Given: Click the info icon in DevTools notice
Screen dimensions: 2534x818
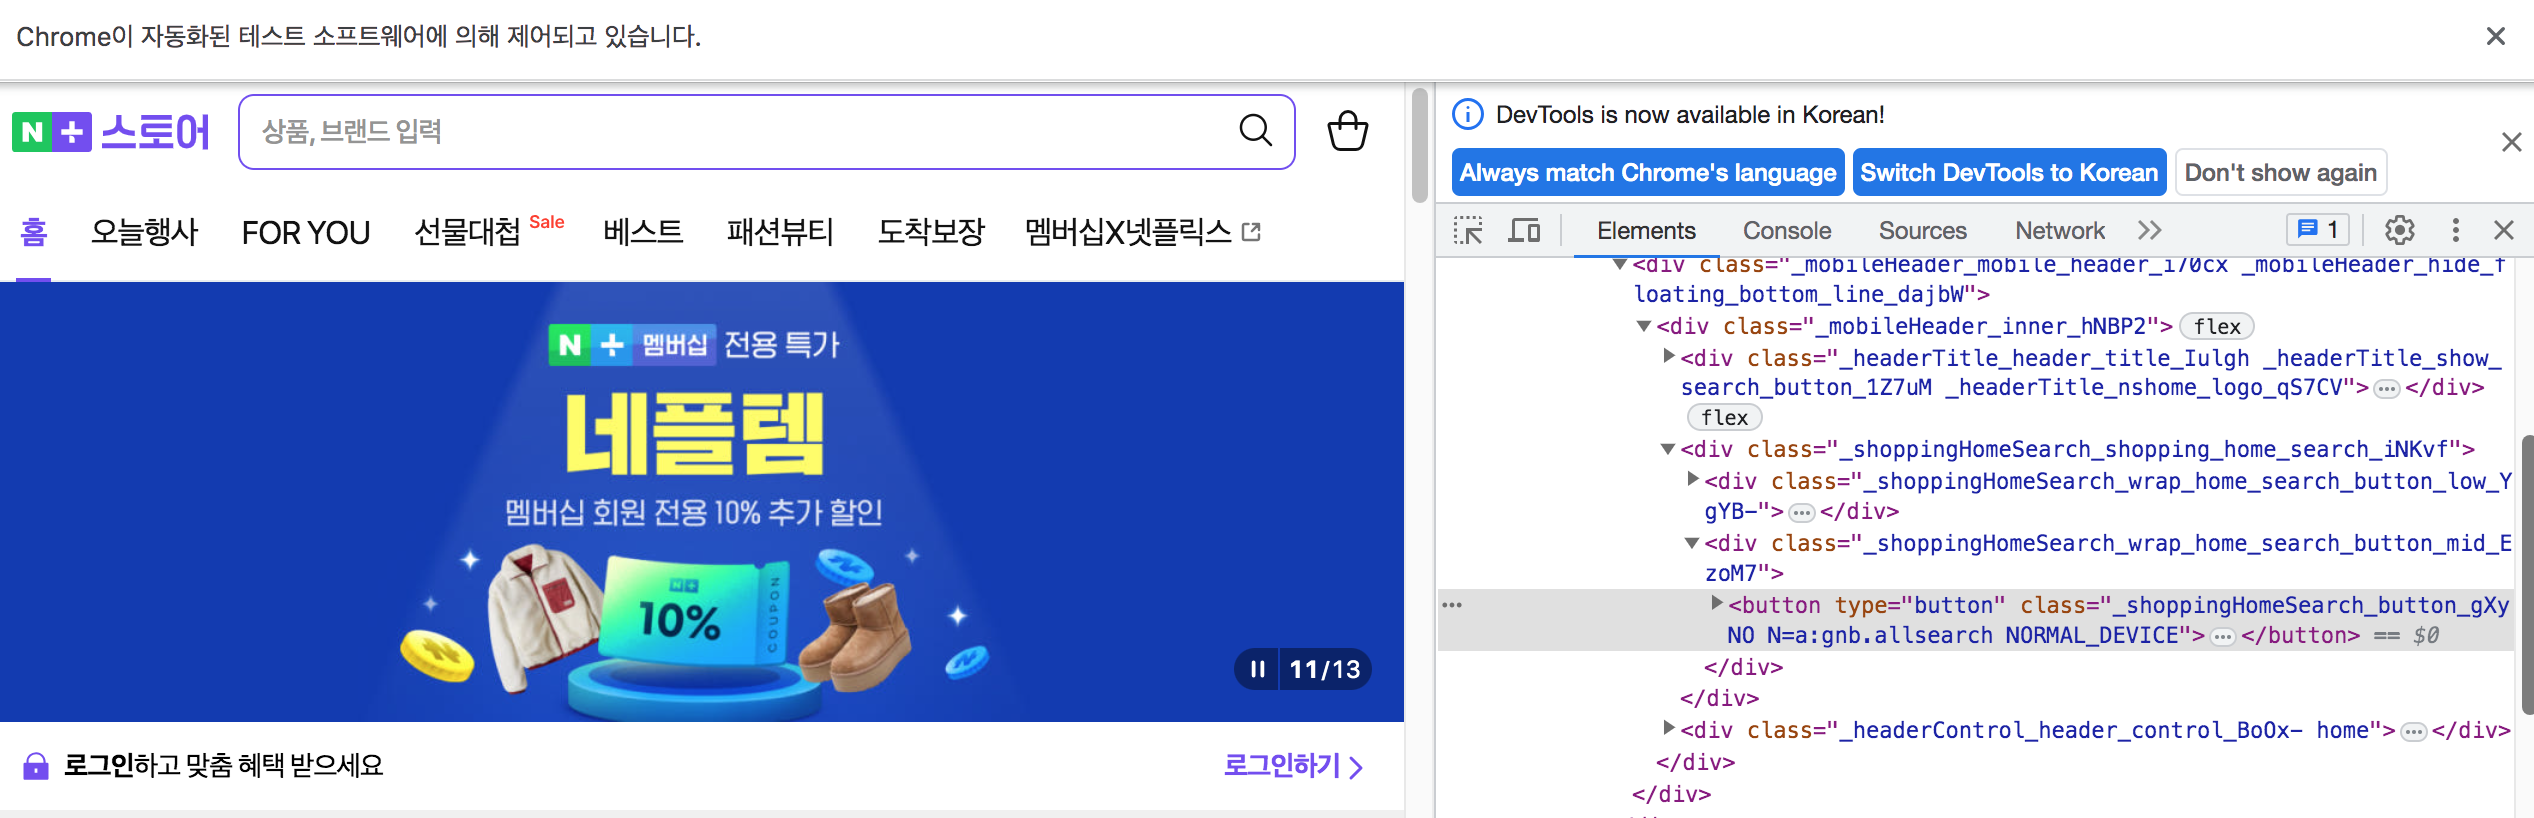Looking at the screenshot, I should (1467, 115).
